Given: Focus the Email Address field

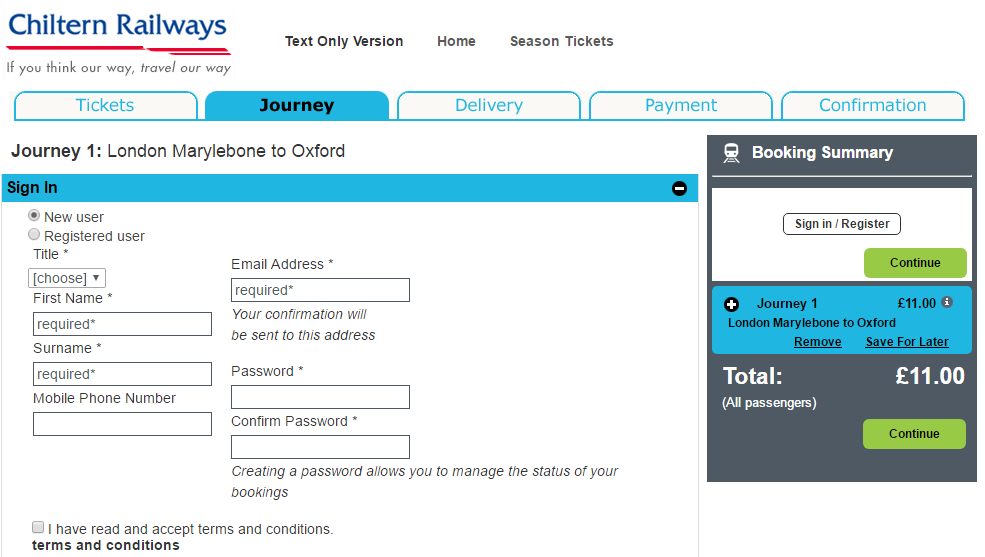Looking at the screenshot, I should (x=320, y=290).
